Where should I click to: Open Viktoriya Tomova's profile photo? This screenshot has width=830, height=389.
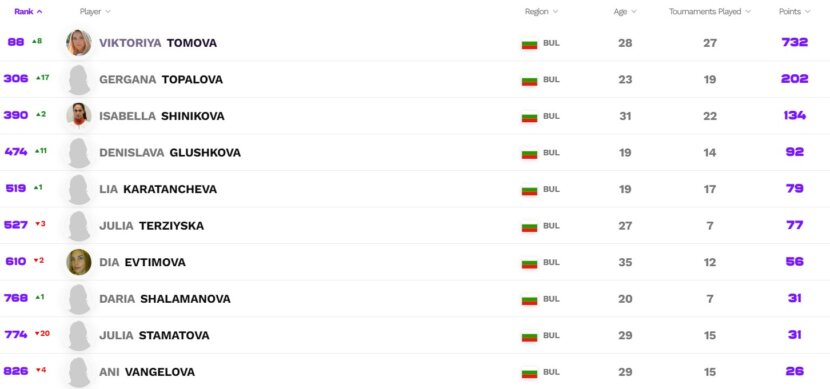click(x=79, y=43)
